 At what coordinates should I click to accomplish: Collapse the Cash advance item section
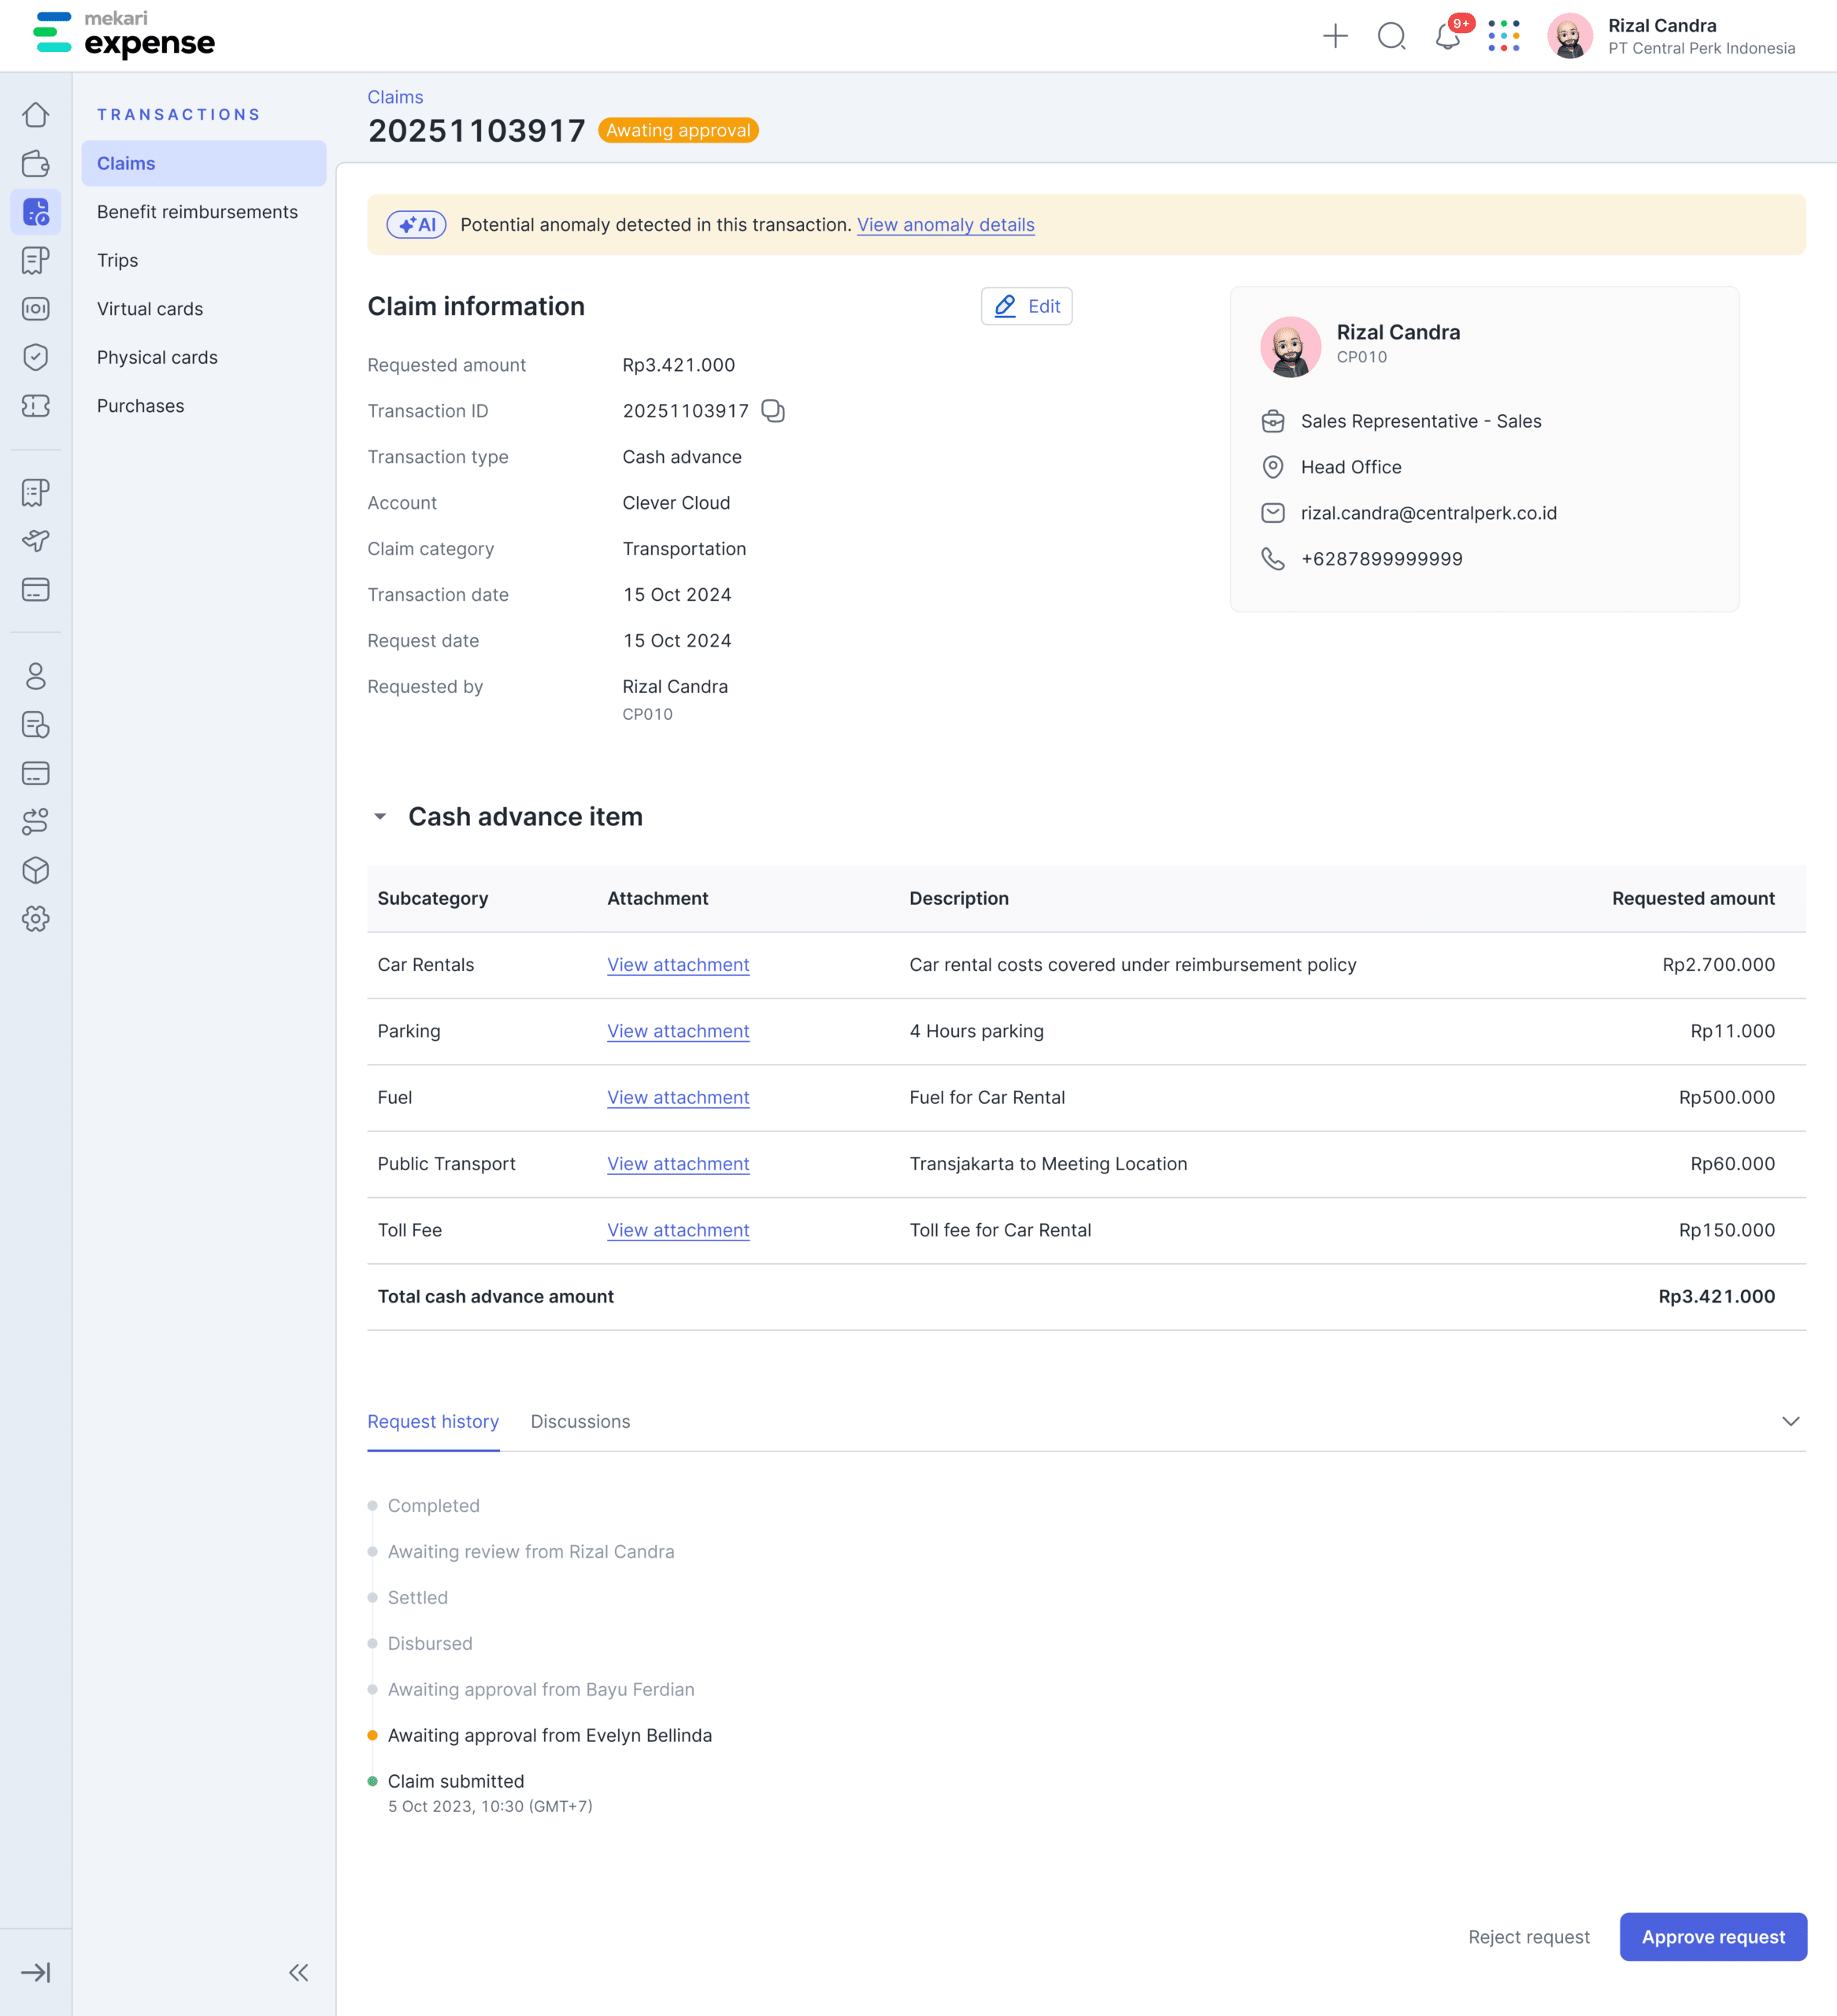(380, 817)
